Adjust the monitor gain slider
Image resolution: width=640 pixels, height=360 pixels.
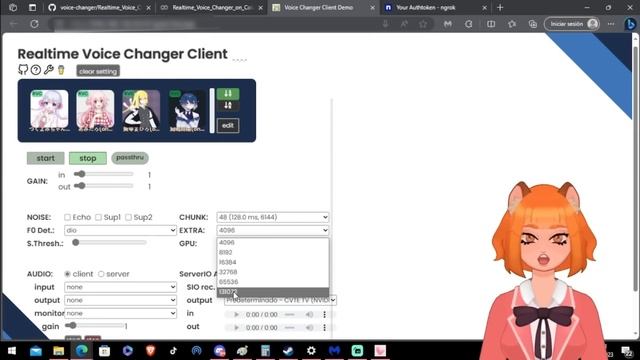pyautogui.click(x=95, y=326)
